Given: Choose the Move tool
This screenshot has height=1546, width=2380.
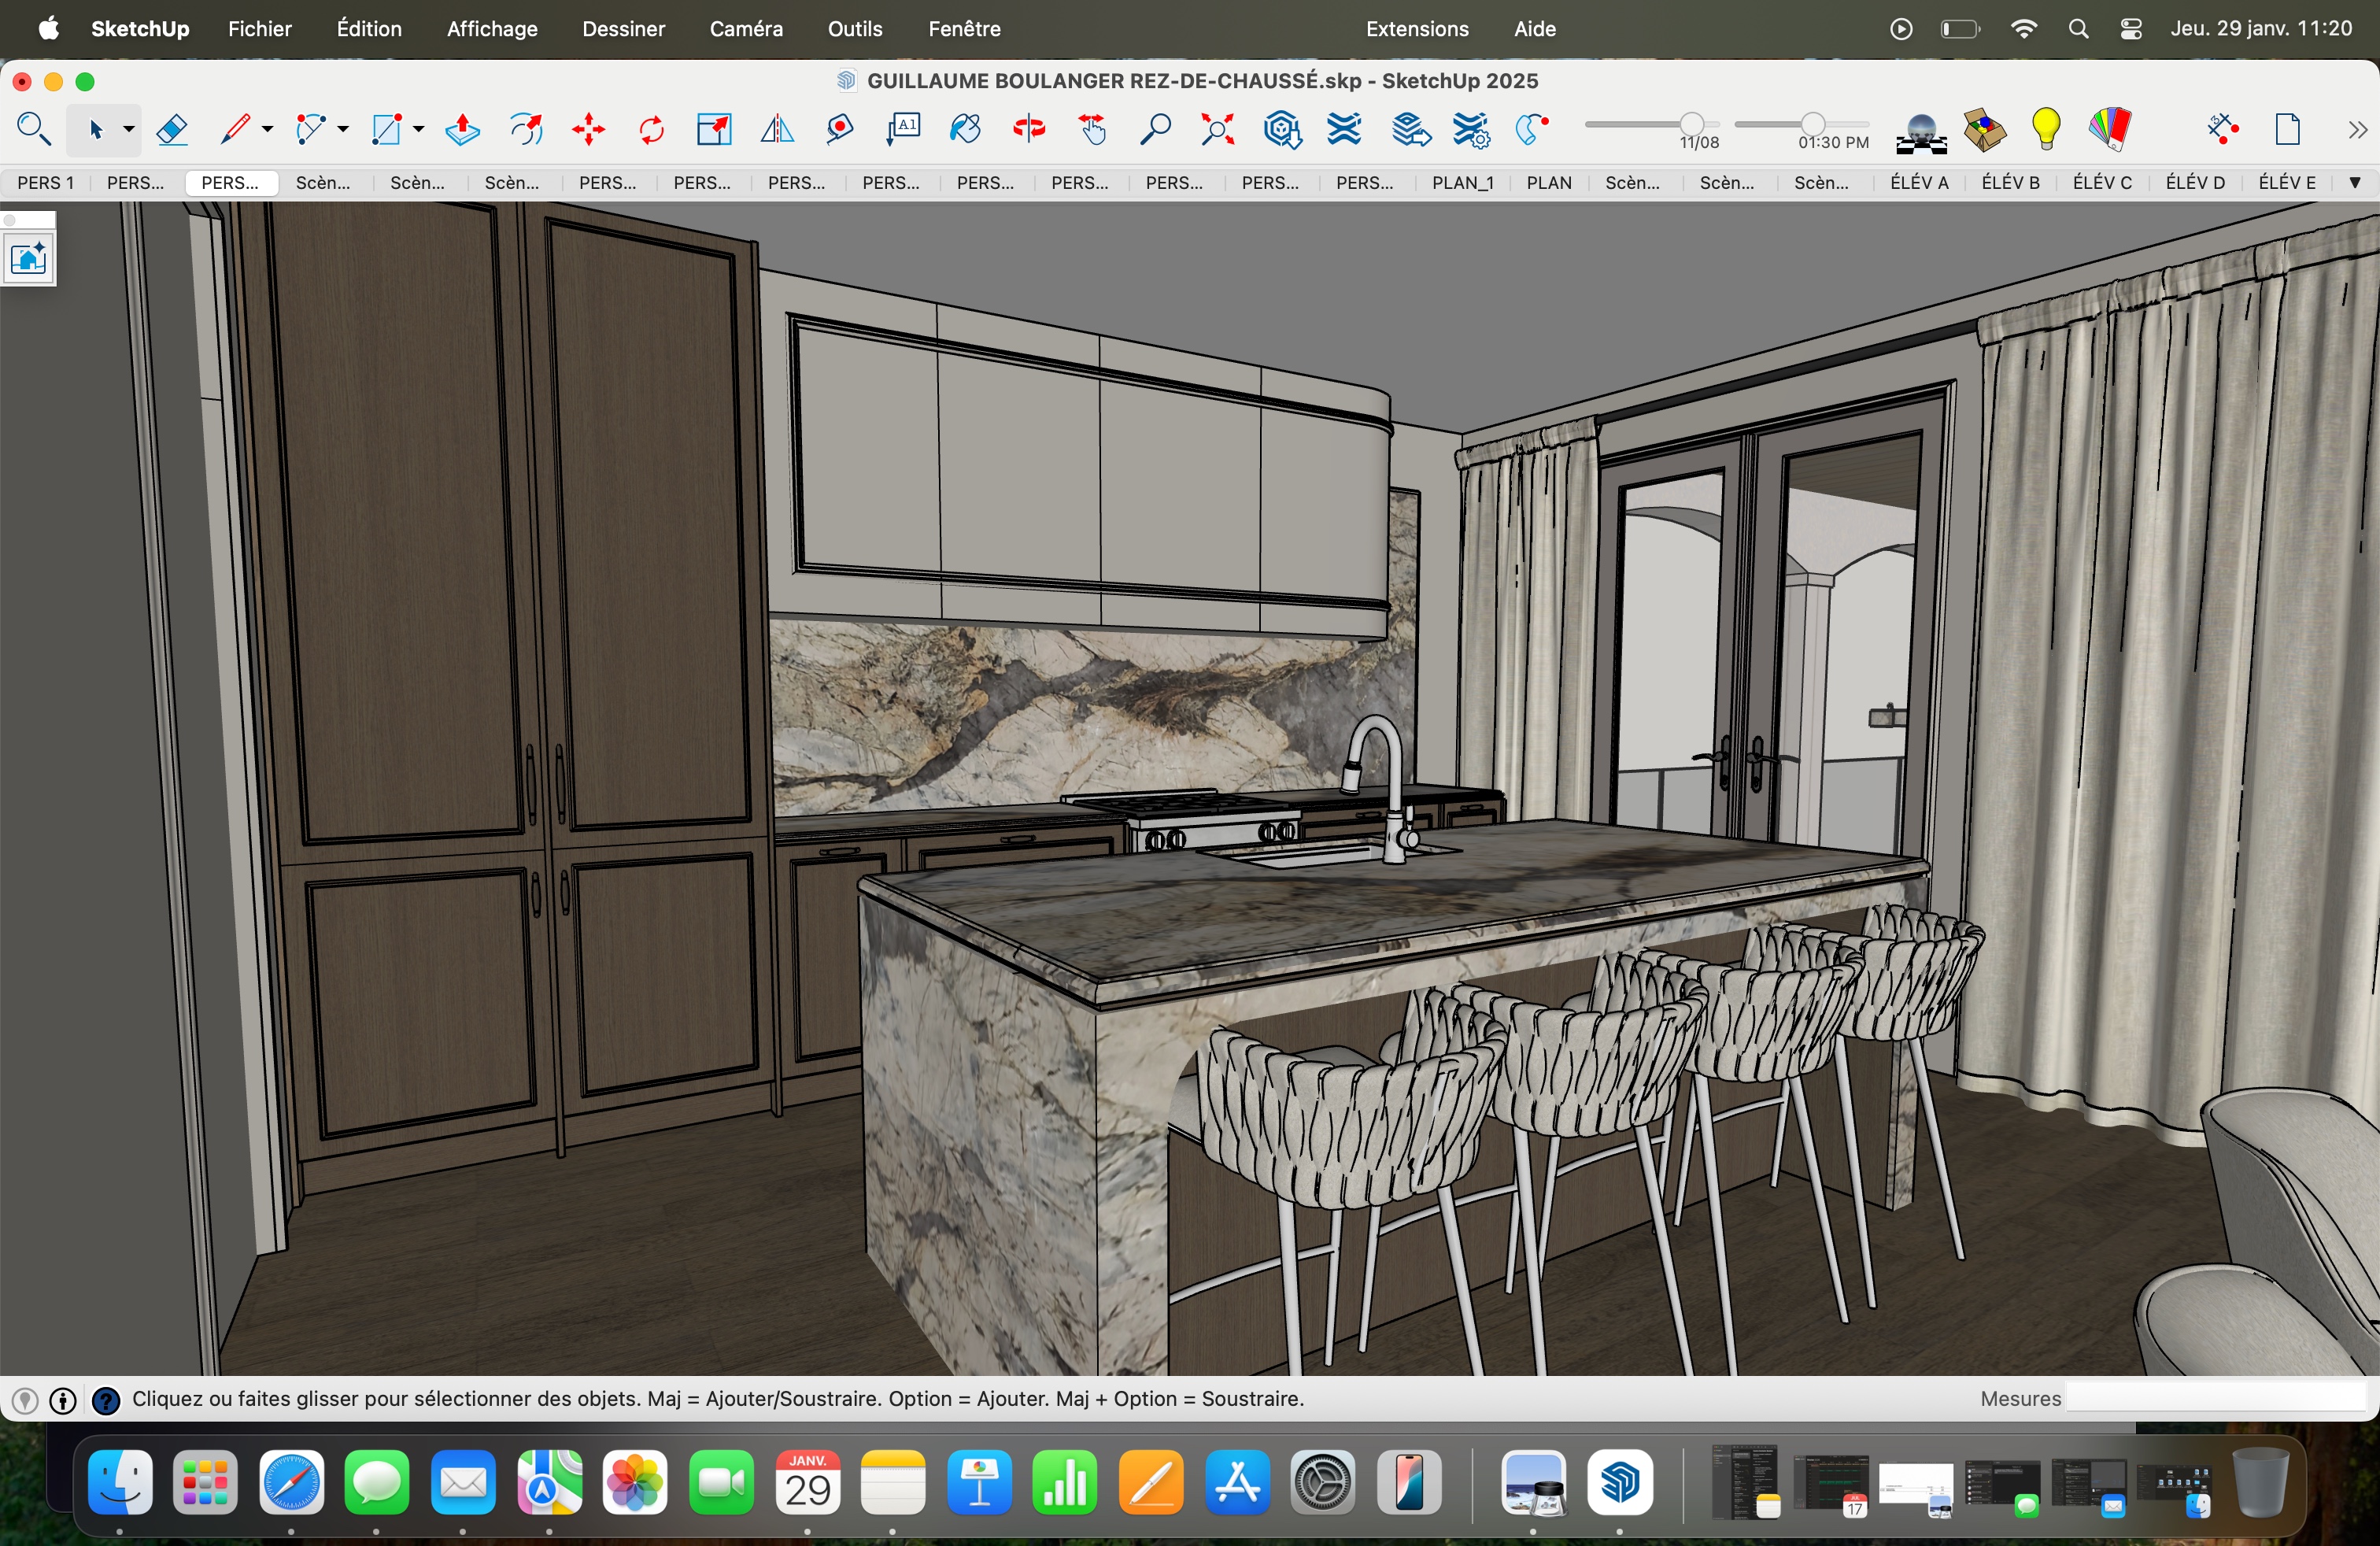Looking at the screenshot, I should (588, 130).
